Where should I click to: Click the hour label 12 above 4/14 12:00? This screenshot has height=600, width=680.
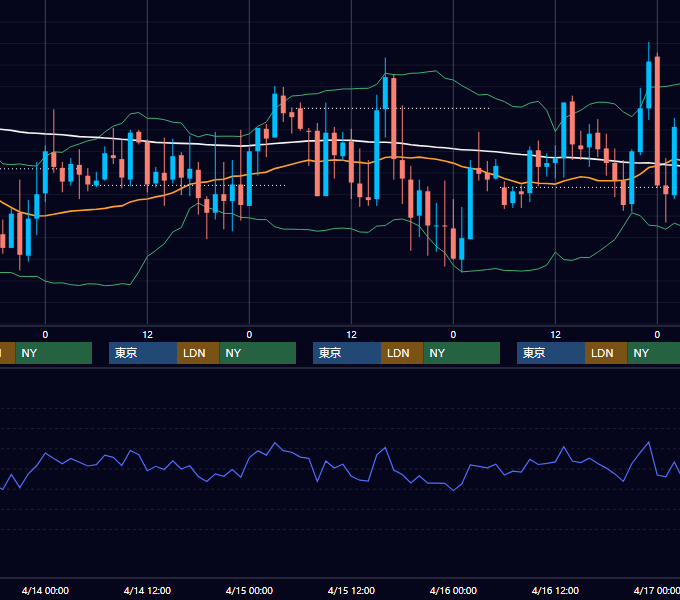point(147,335)
